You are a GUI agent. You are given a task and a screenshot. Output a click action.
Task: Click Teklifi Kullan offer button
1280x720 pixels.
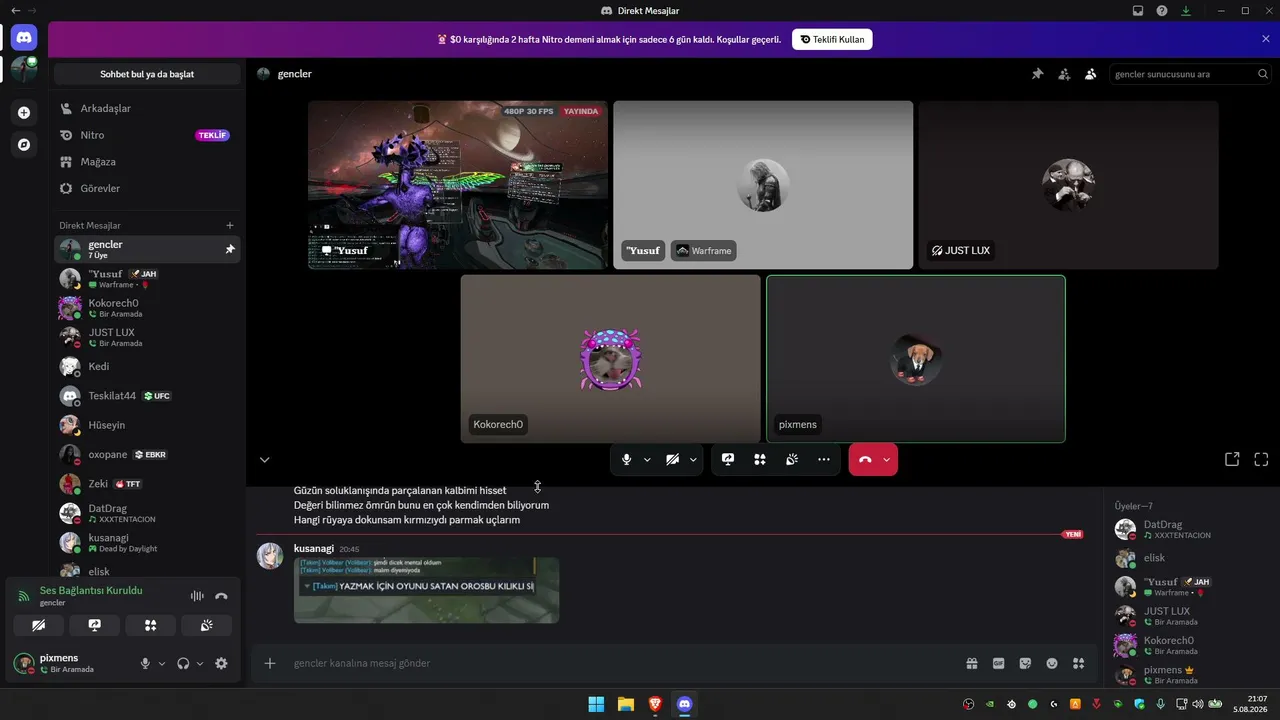coord(833,39)
